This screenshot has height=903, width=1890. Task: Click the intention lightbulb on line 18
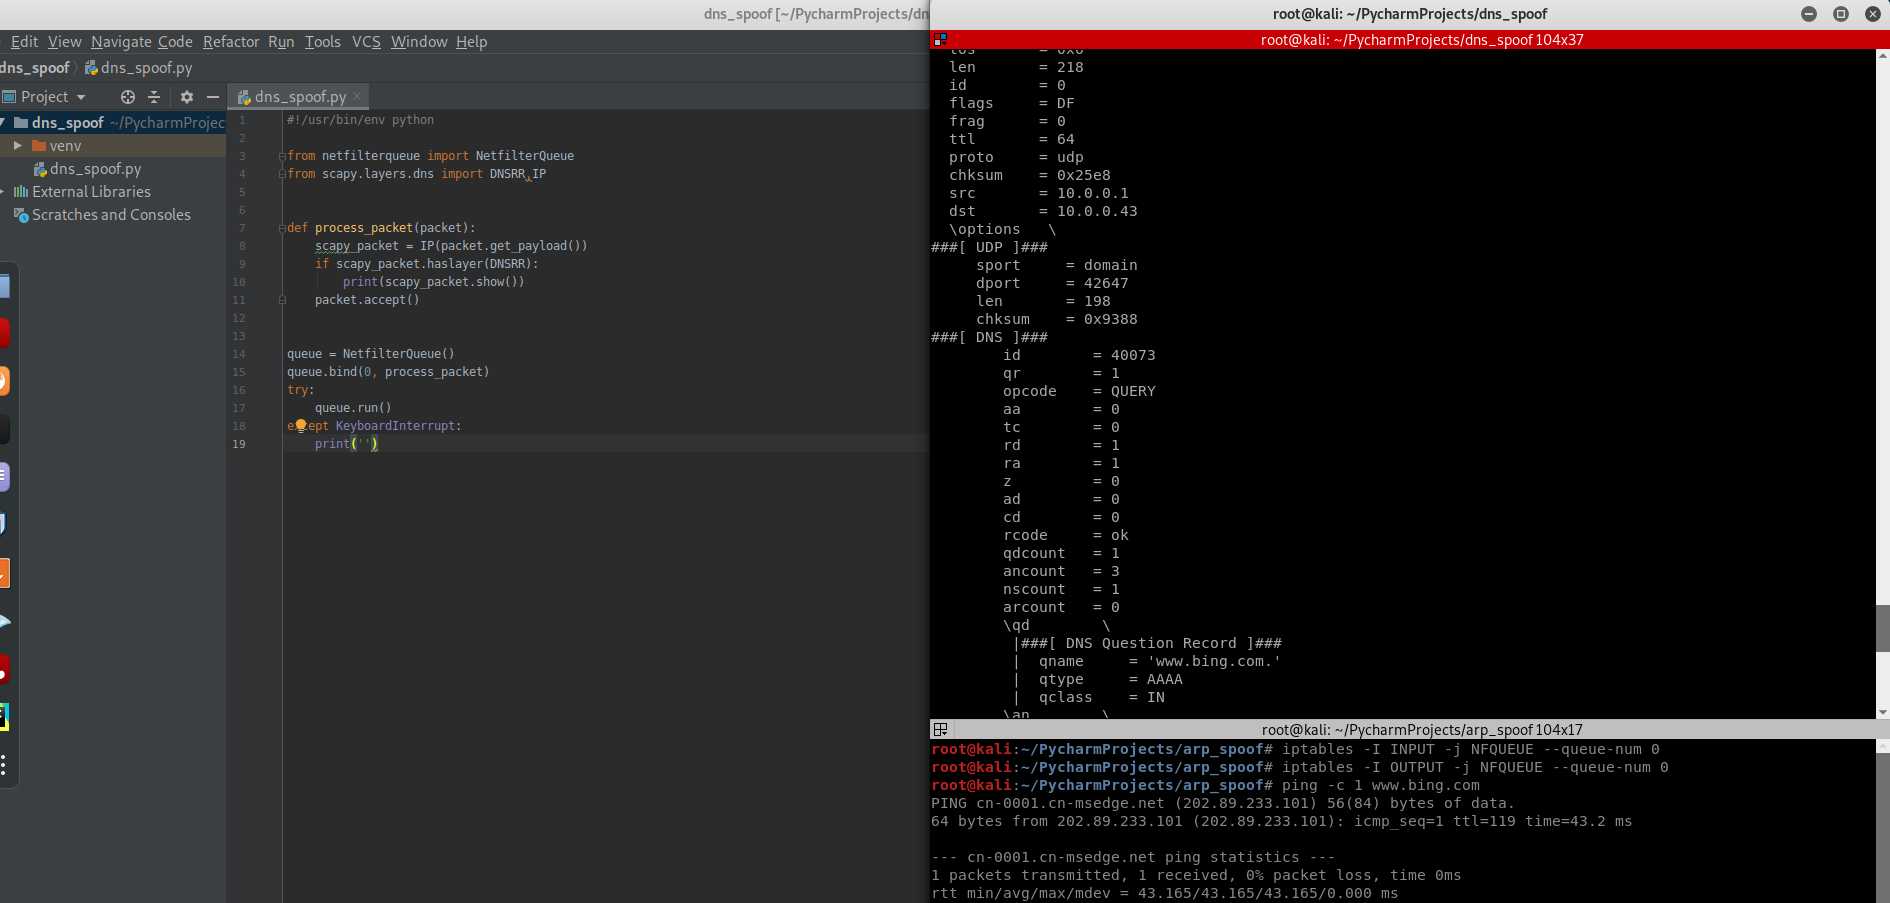point(300,425)
